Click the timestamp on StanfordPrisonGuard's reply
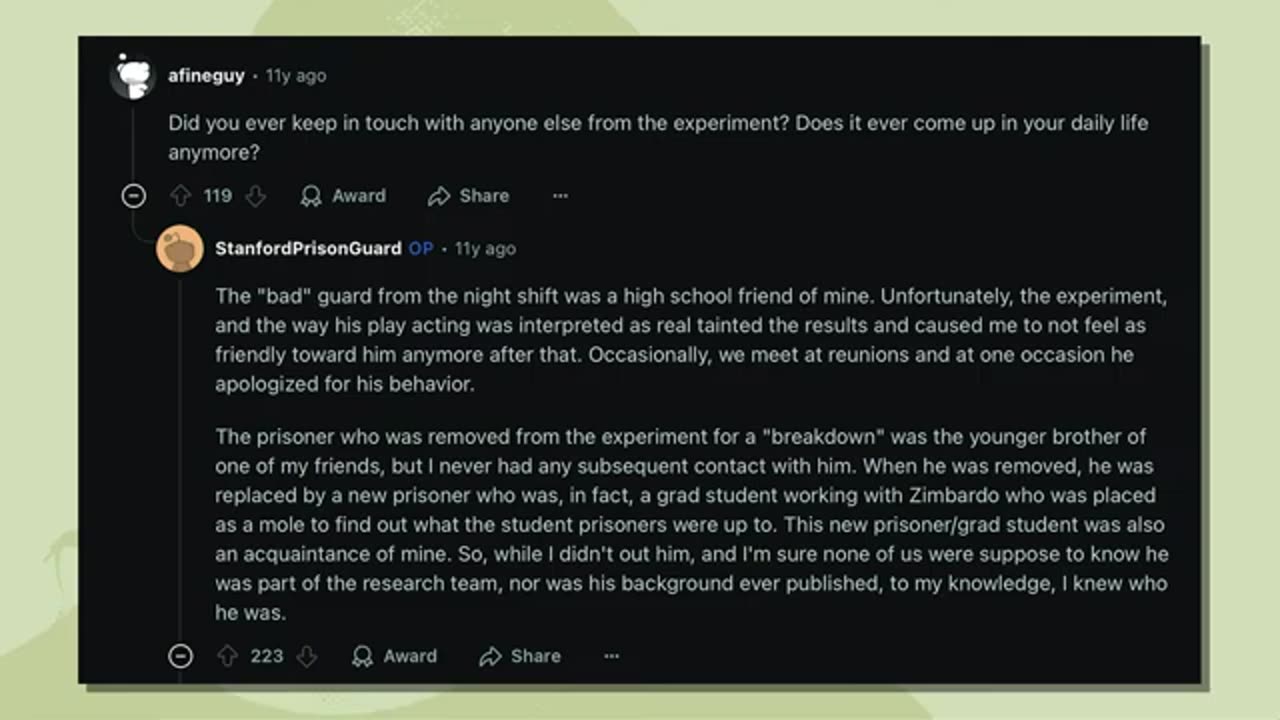This screenshot has height=720, width=1280. click(x=485, y=248)
